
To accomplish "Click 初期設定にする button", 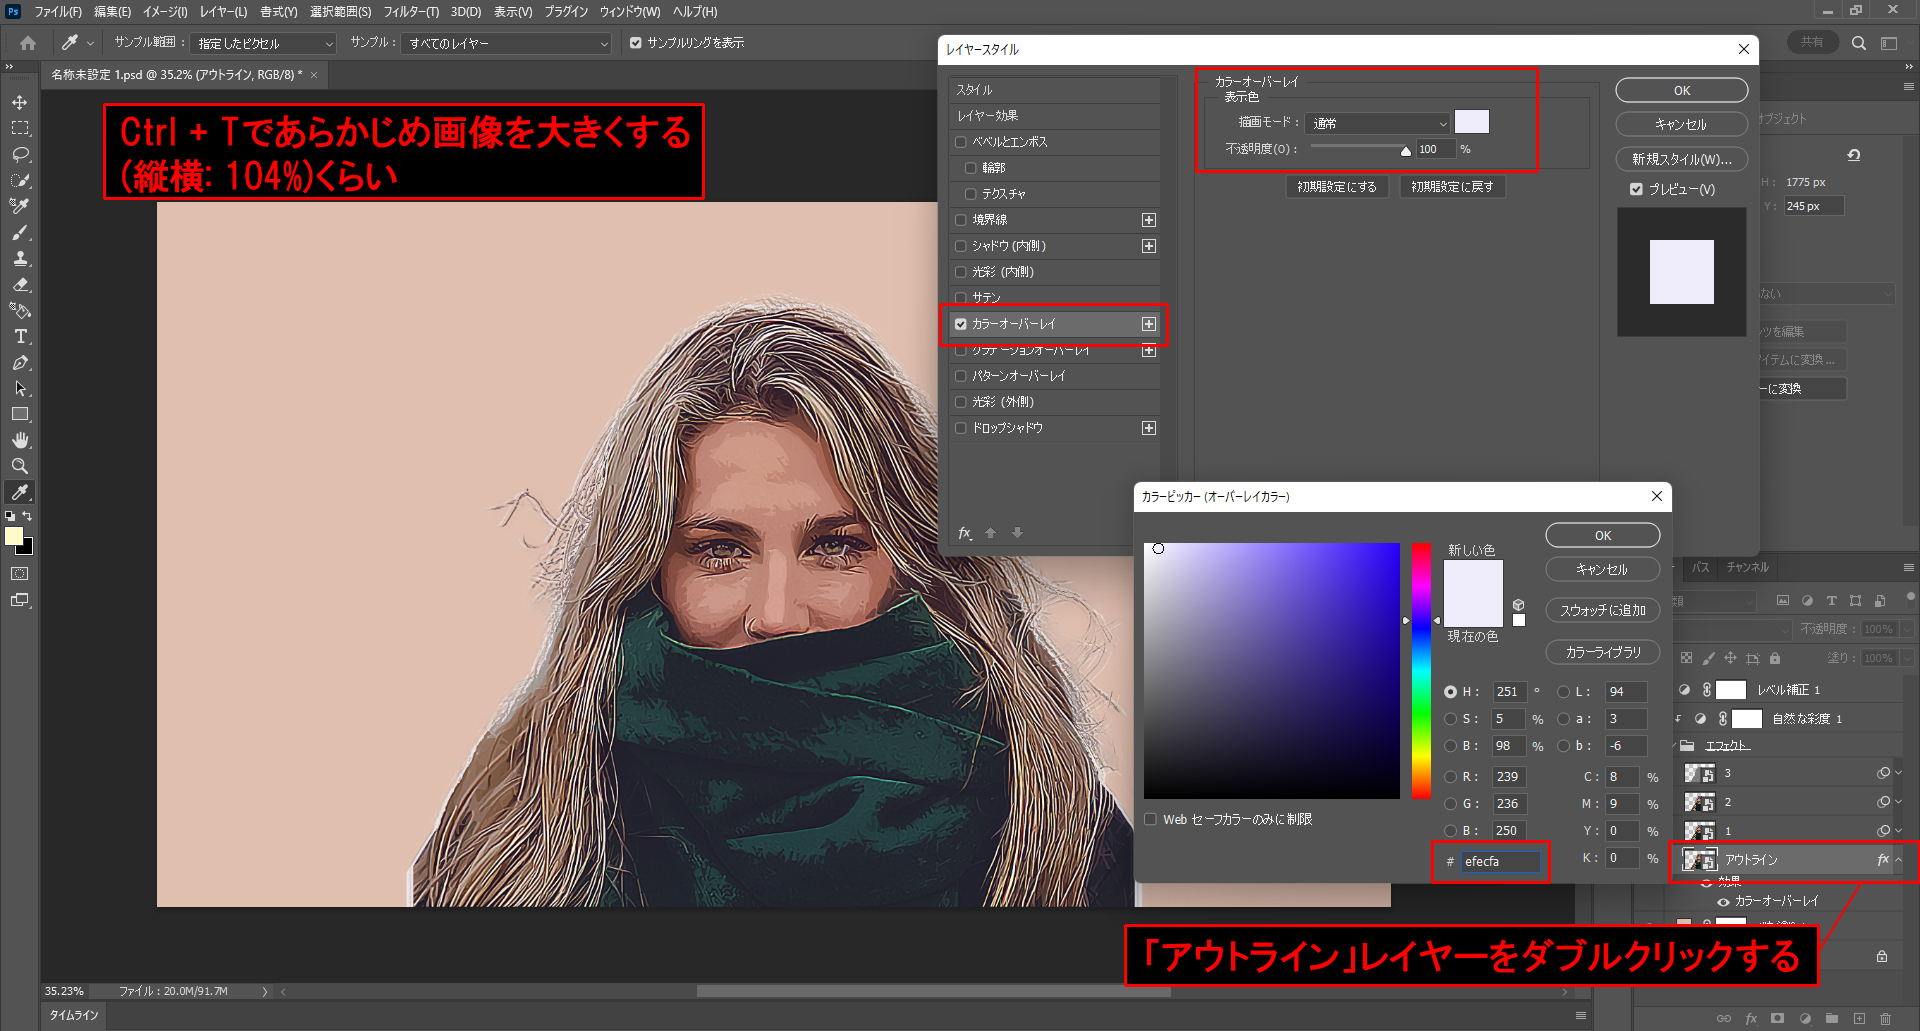I will click(1336, 187).
